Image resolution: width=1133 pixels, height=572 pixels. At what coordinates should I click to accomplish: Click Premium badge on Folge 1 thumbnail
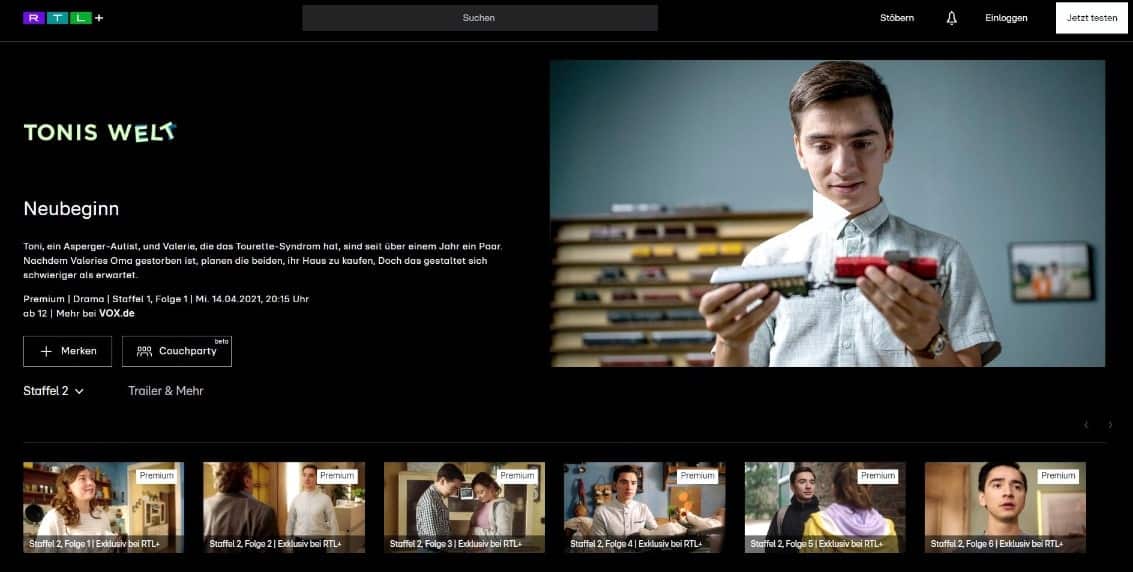click(157, 476)
